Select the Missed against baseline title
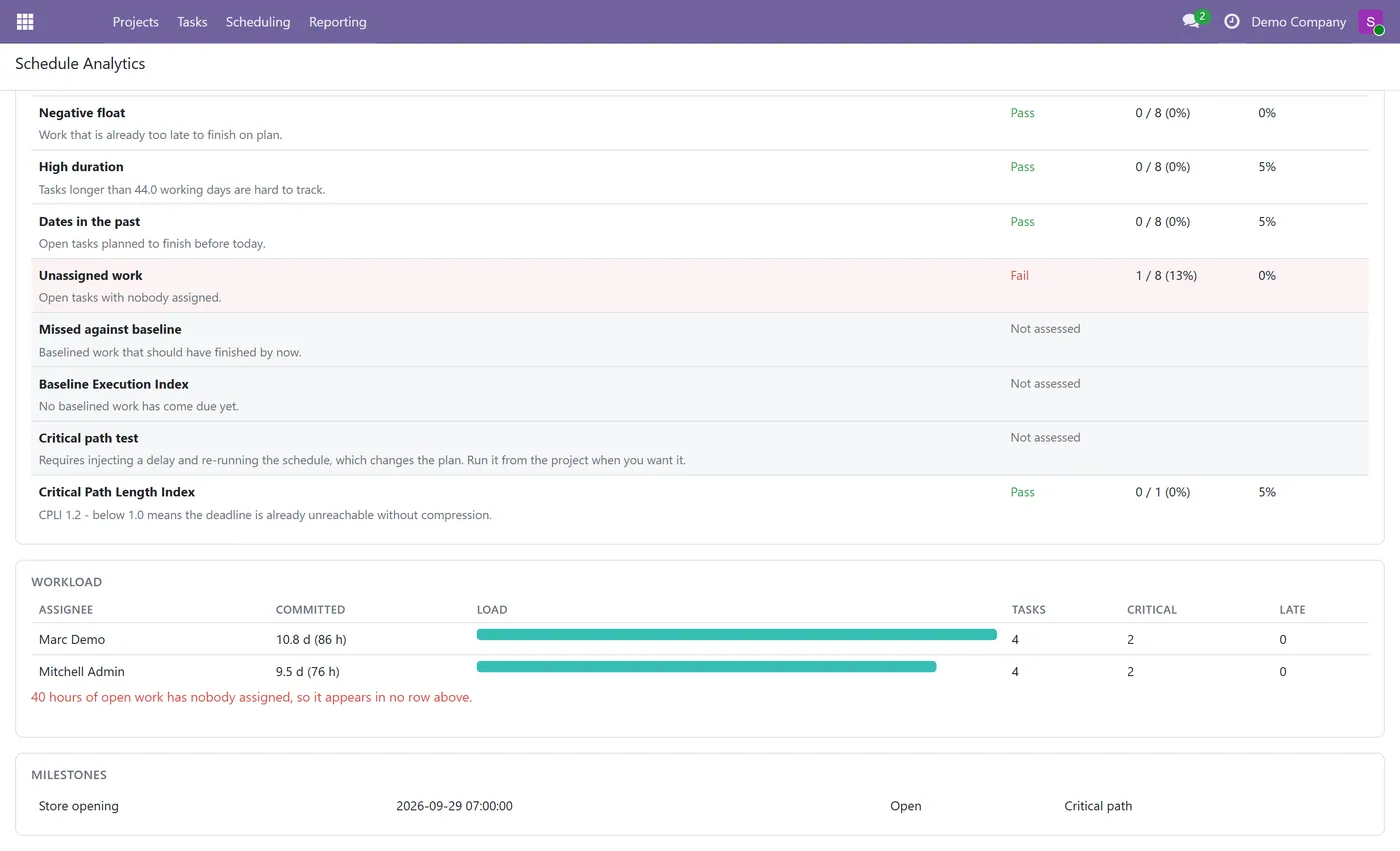The height and width of the screenshot is (851, 1400). [110, 330]
